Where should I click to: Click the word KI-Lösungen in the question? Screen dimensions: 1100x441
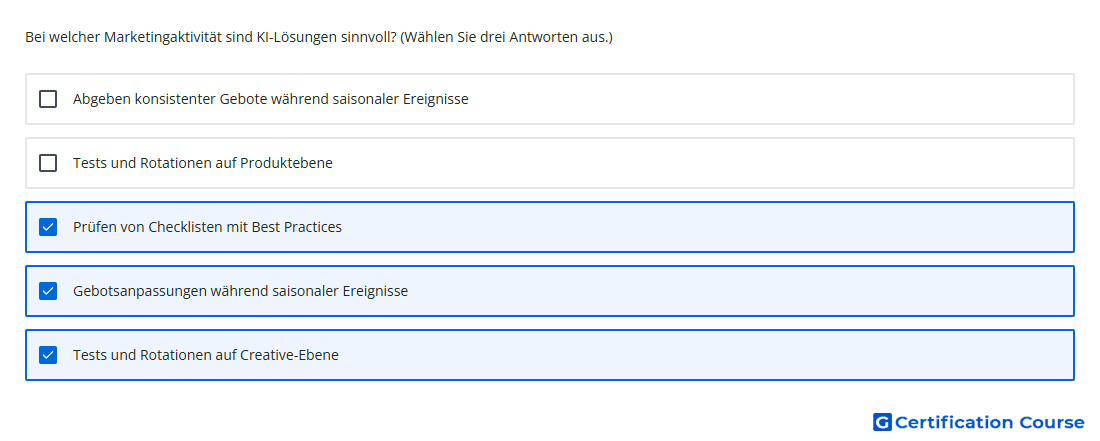pyautogui.click(x=283, y=36)
